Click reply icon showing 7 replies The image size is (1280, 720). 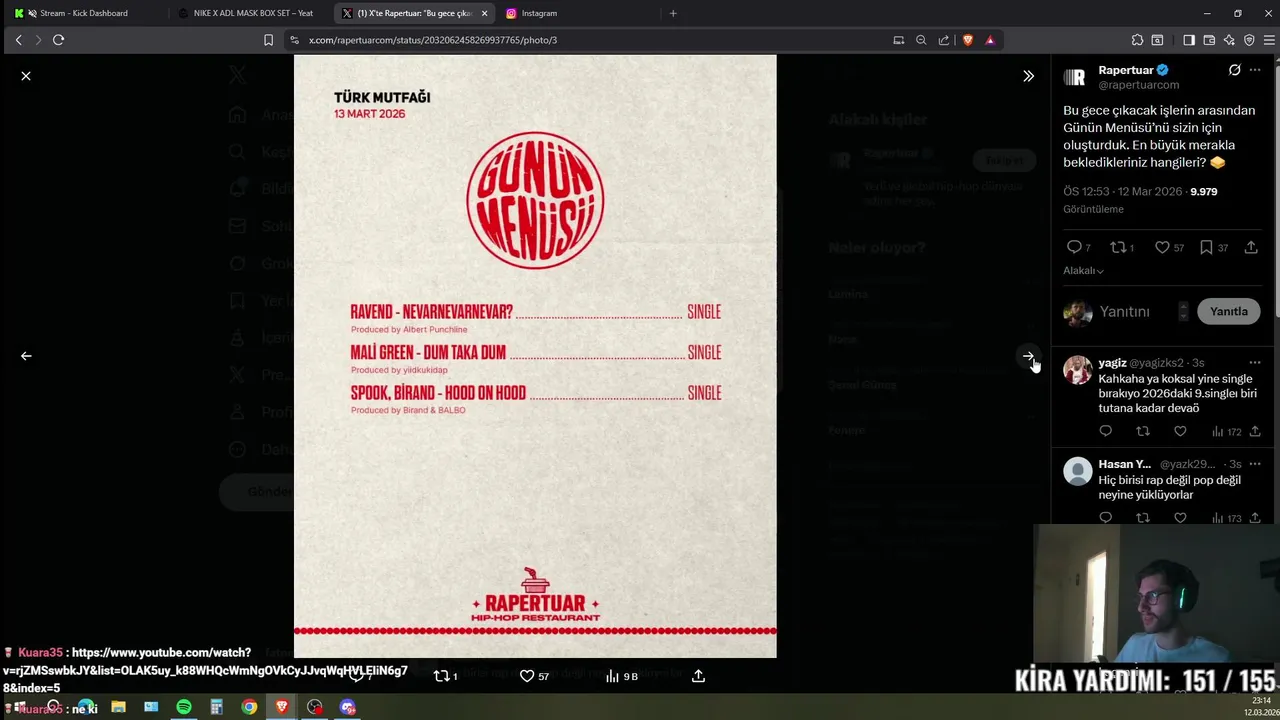pos(1079,247)
